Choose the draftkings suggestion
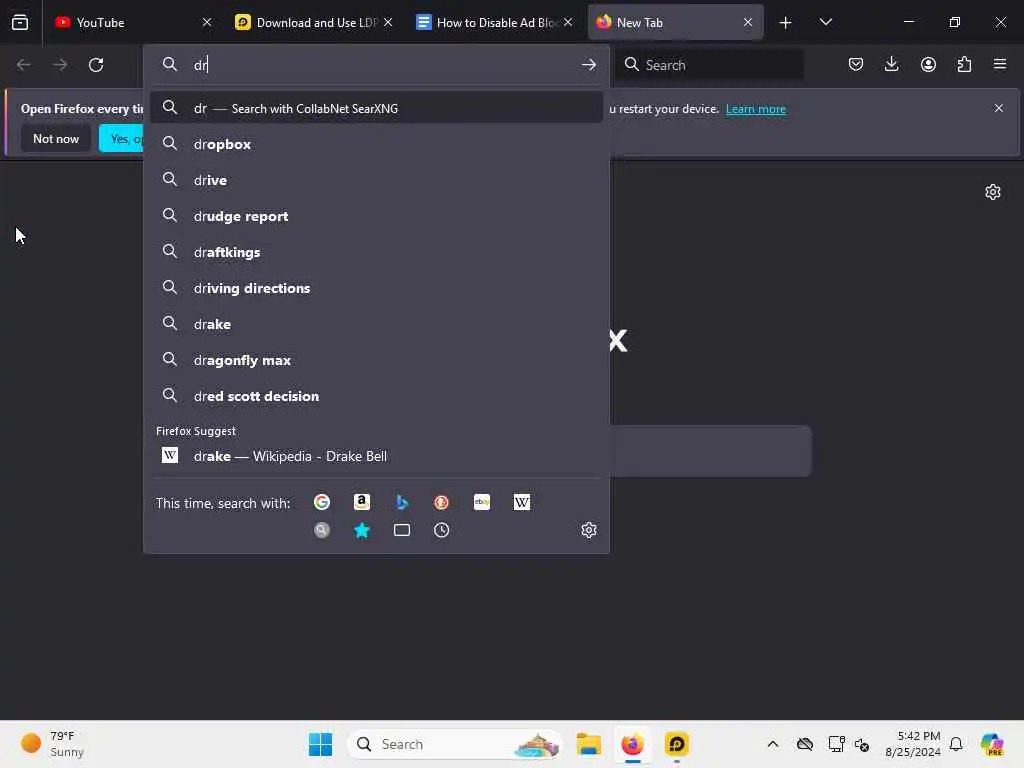The height and width of the screenshot is (768, 1024). point(376,252)
